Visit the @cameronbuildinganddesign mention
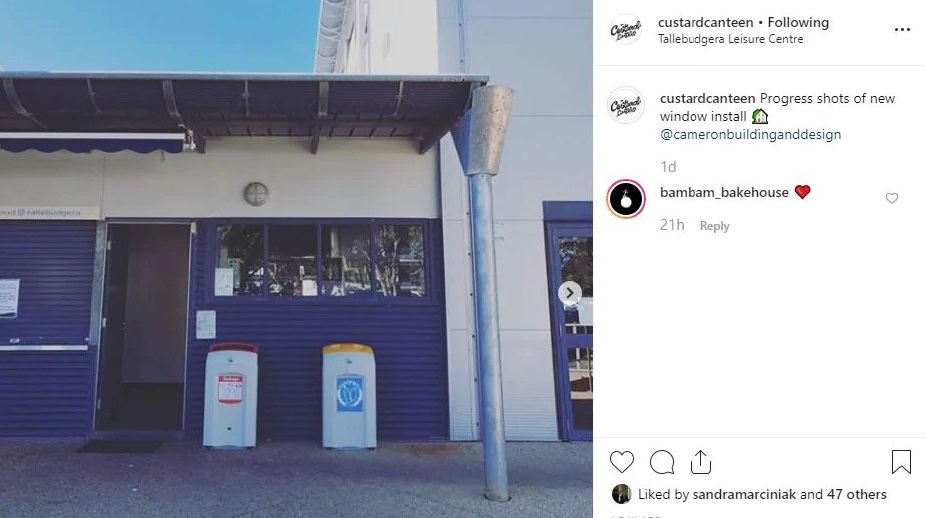 tap(750, 135)
